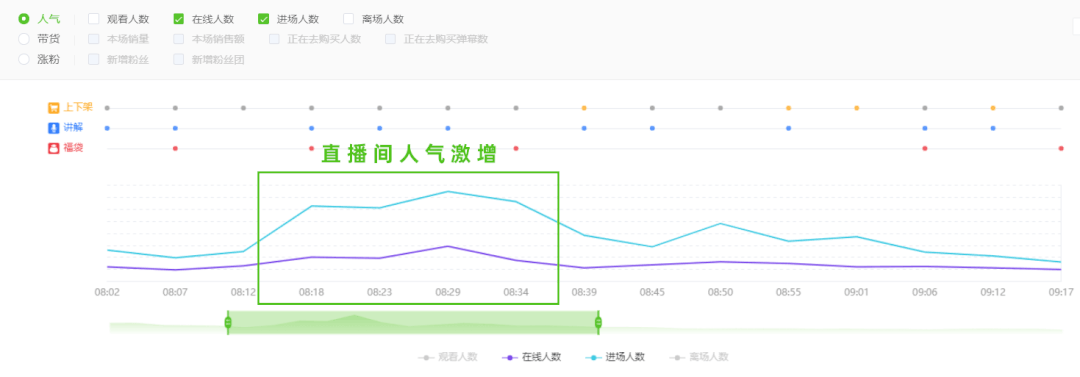
Task: Click orange 上下架 marker at 08:55
Action: pos(789,108)
